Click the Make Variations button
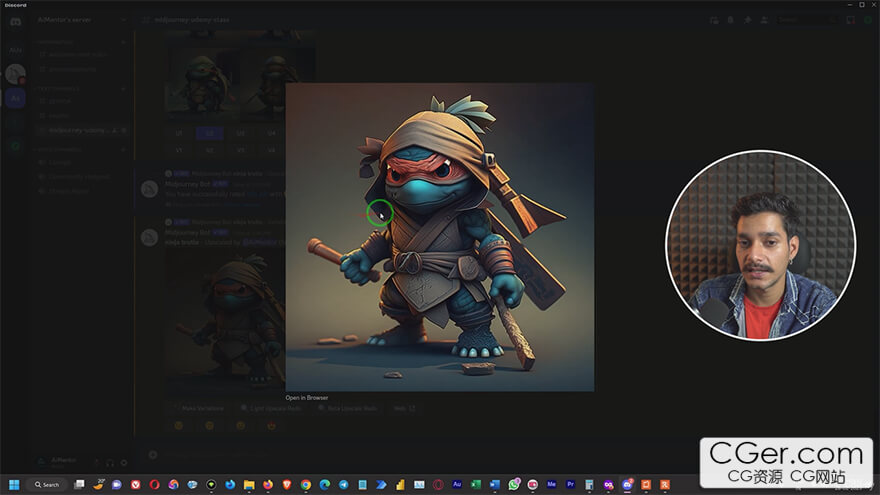This screenshot has height=495, width=880. [x=198, y=408]
